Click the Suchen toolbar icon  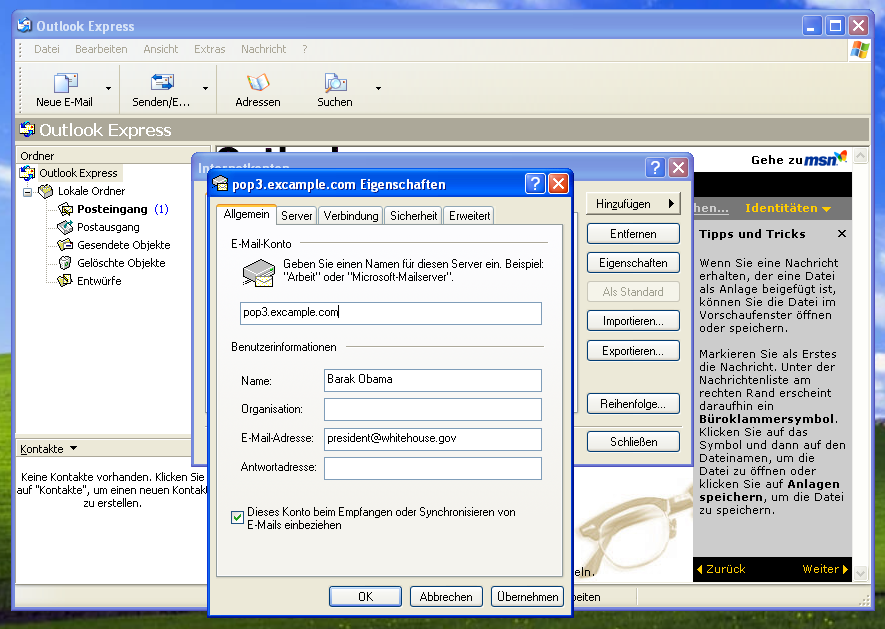click(x=335, y=84)
